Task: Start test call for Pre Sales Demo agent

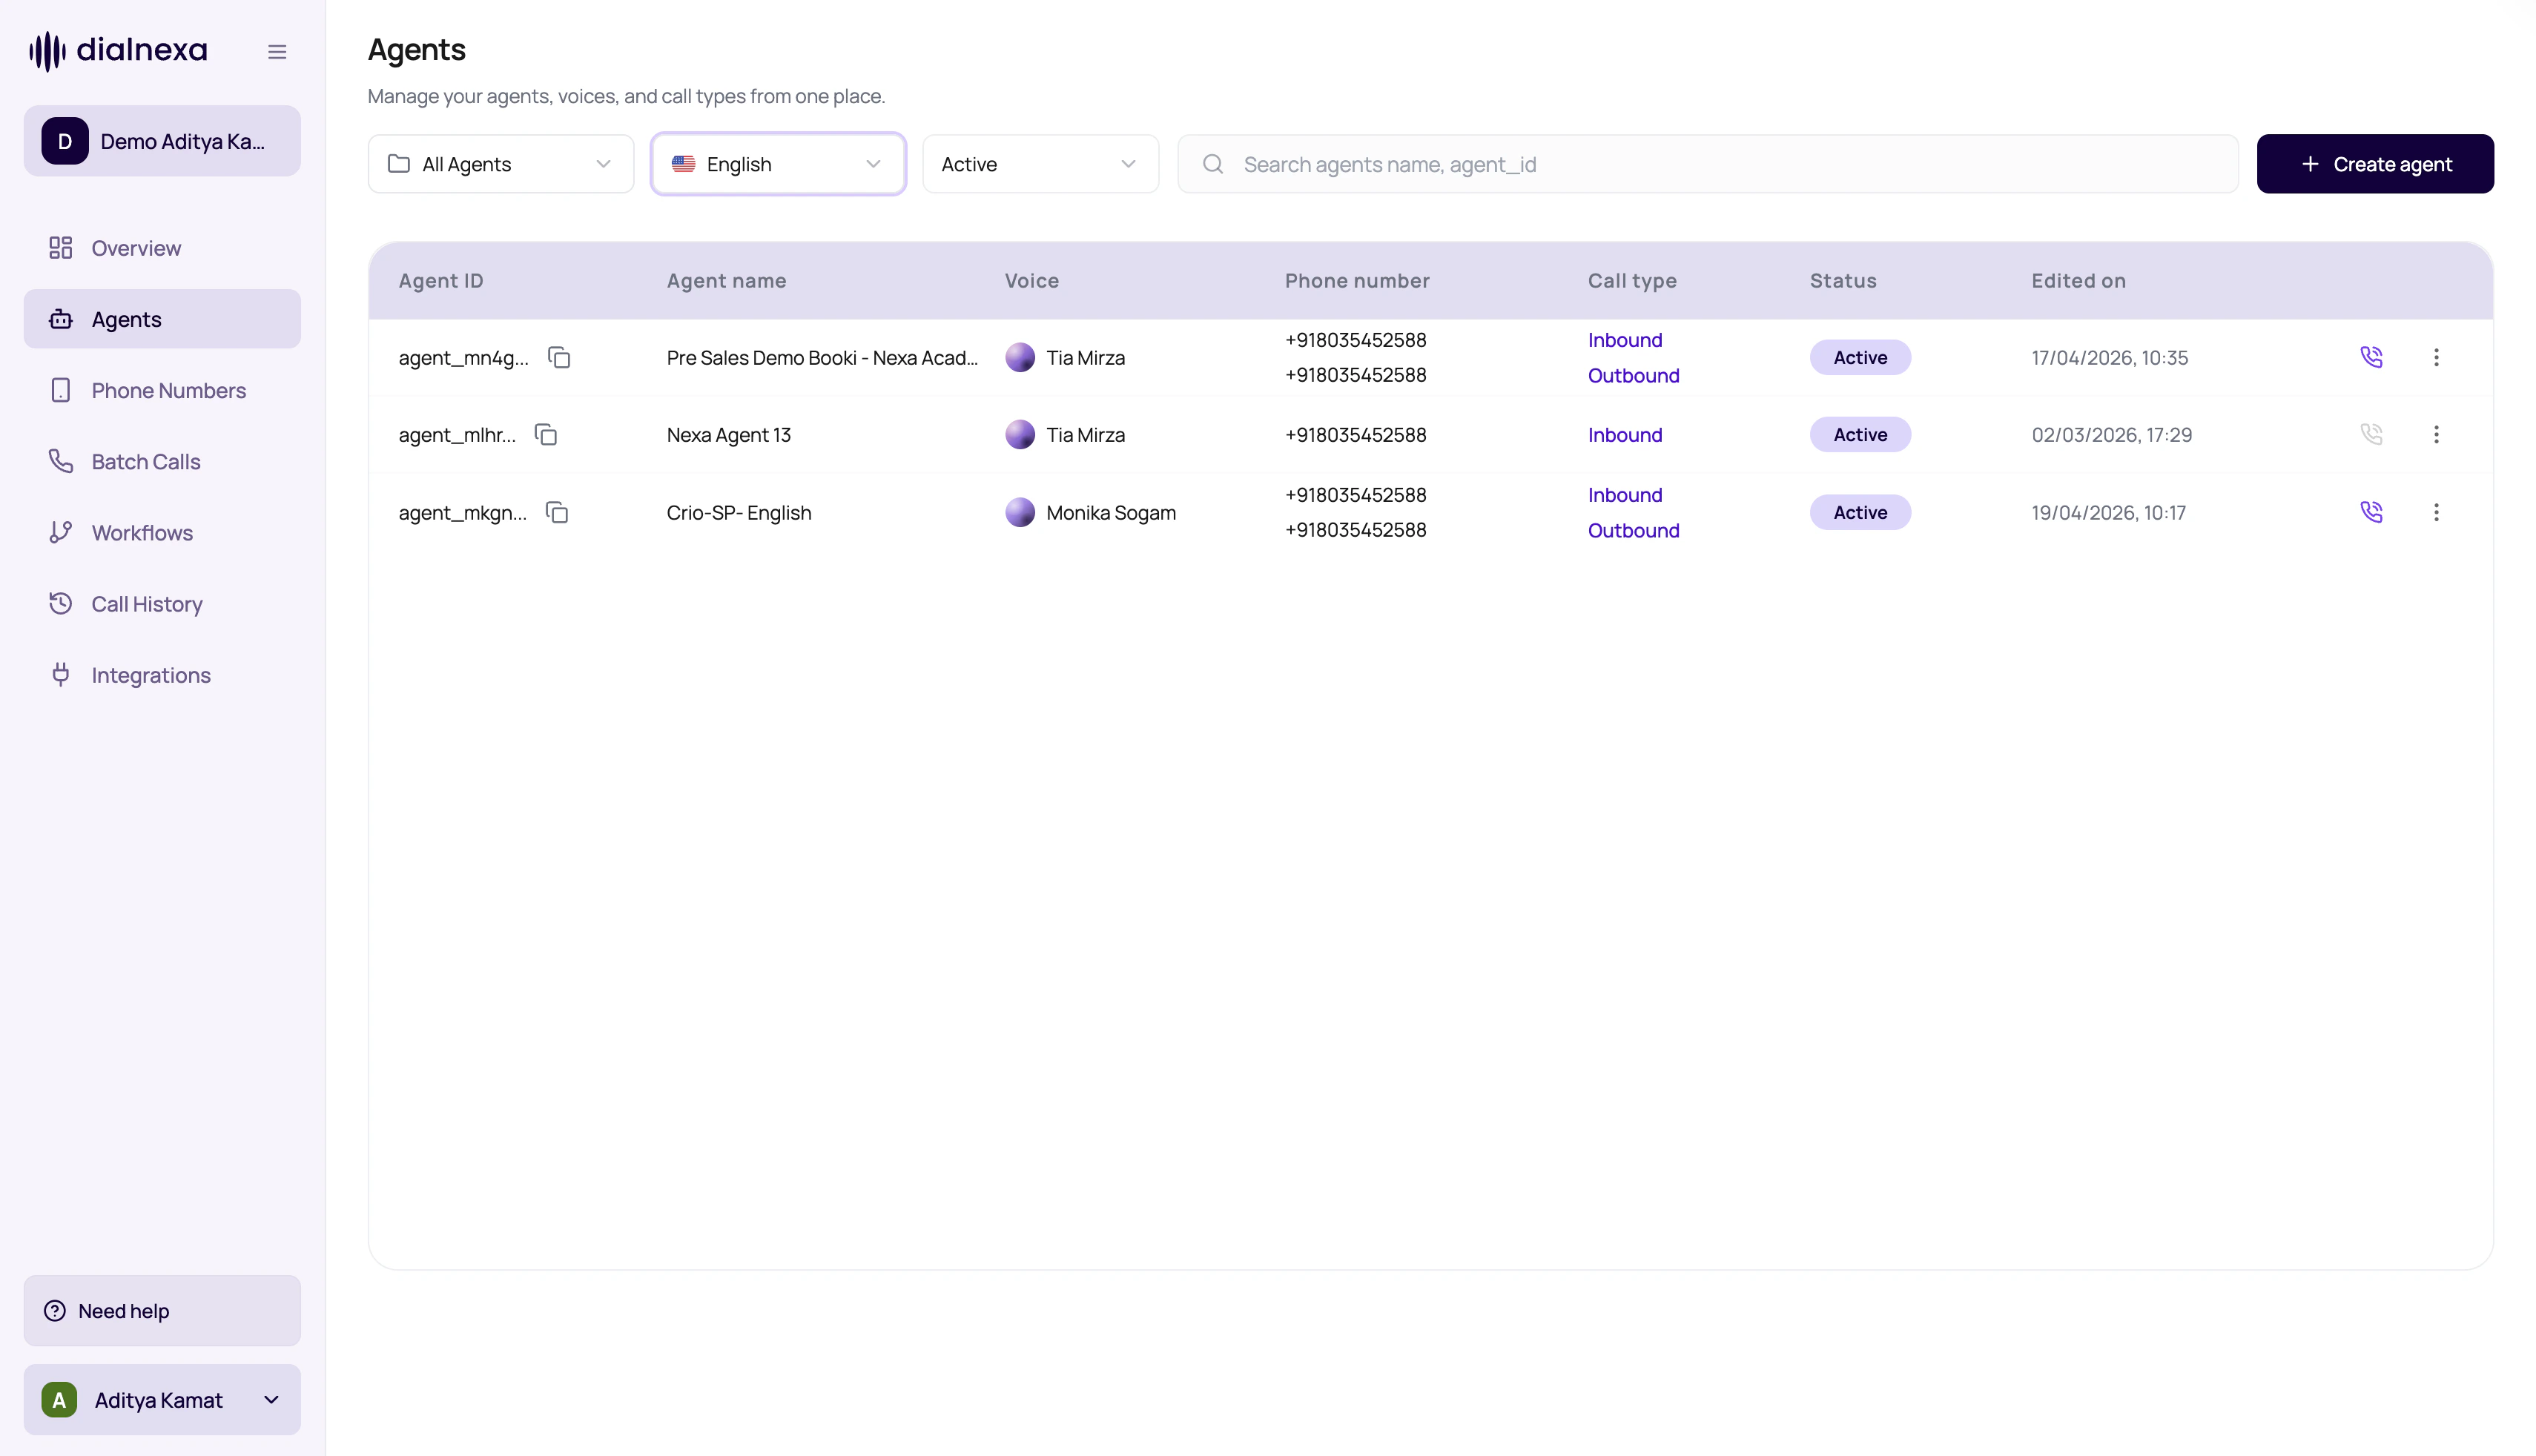Action: coord(2371,357)
